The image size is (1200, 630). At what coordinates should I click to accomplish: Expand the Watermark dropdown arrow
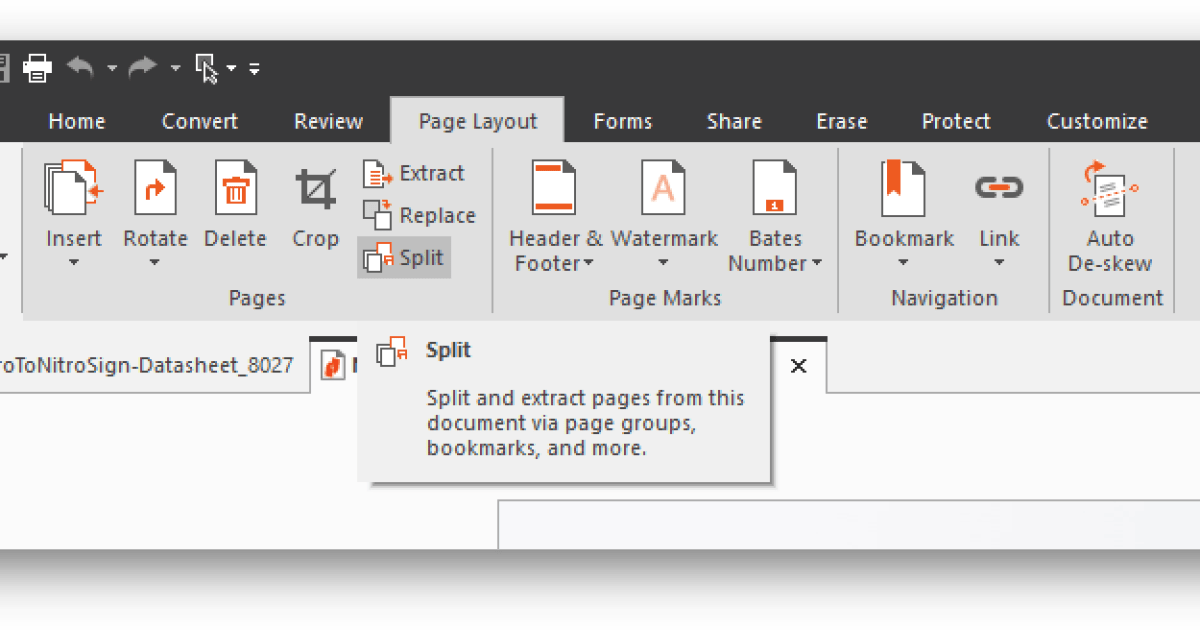663,264
